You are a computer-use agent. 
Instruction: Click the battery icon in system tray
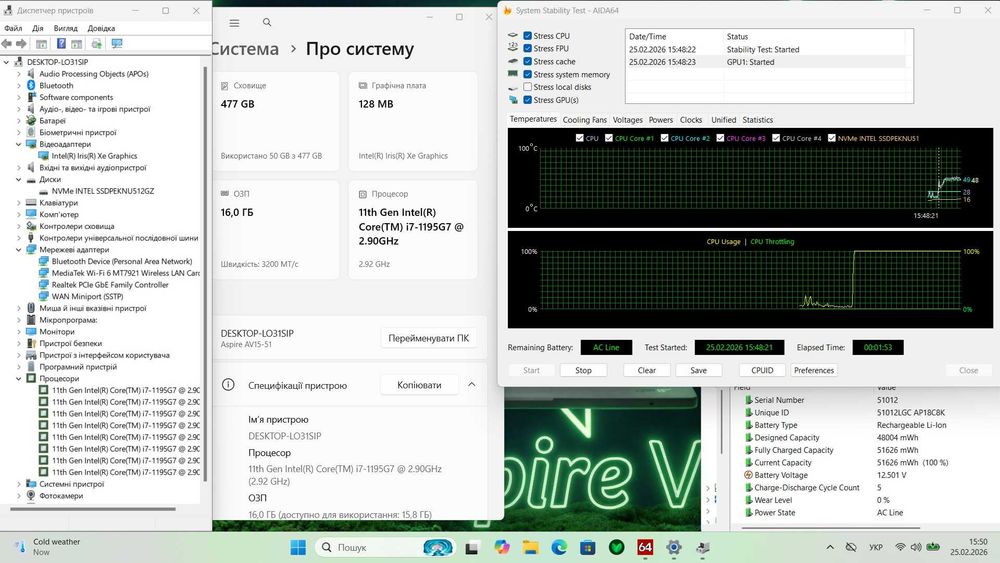pos(933,547)
